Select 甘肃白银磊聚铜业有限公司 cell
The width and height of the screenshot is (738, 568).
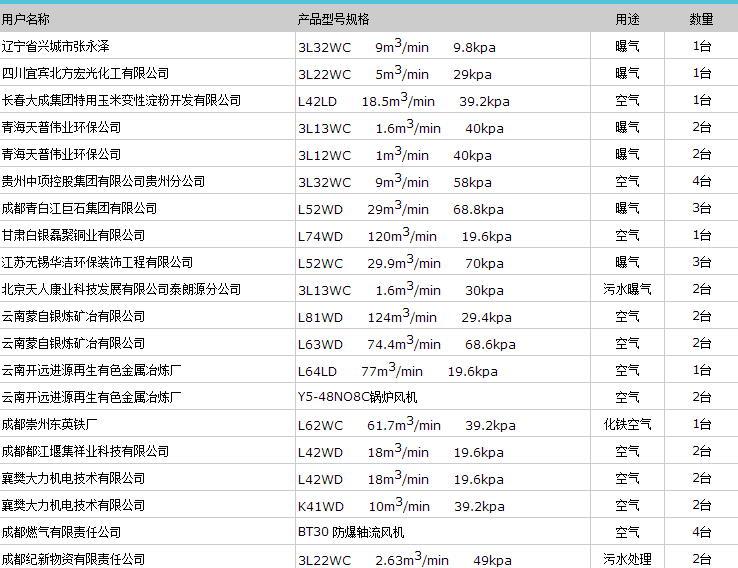pos(73,235)
